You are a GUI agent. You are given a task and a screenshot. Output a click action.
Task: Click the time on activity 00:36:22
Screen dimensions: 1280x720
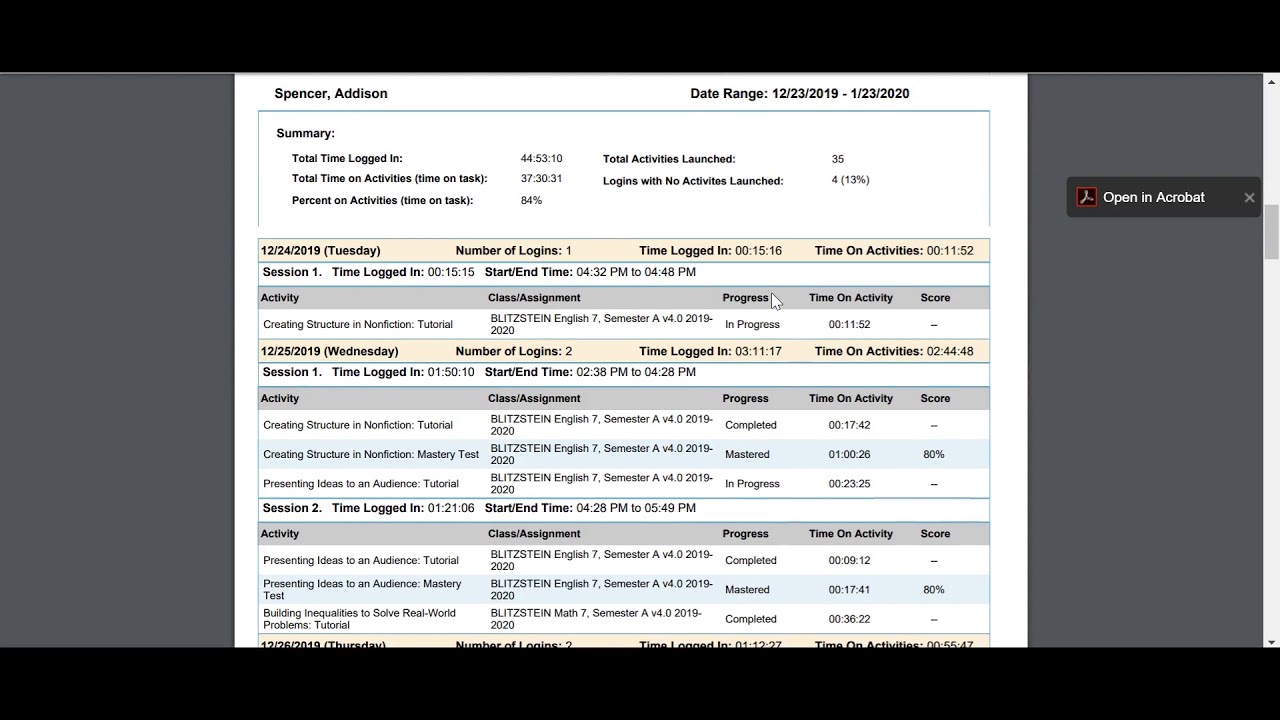tap(849, 619)
